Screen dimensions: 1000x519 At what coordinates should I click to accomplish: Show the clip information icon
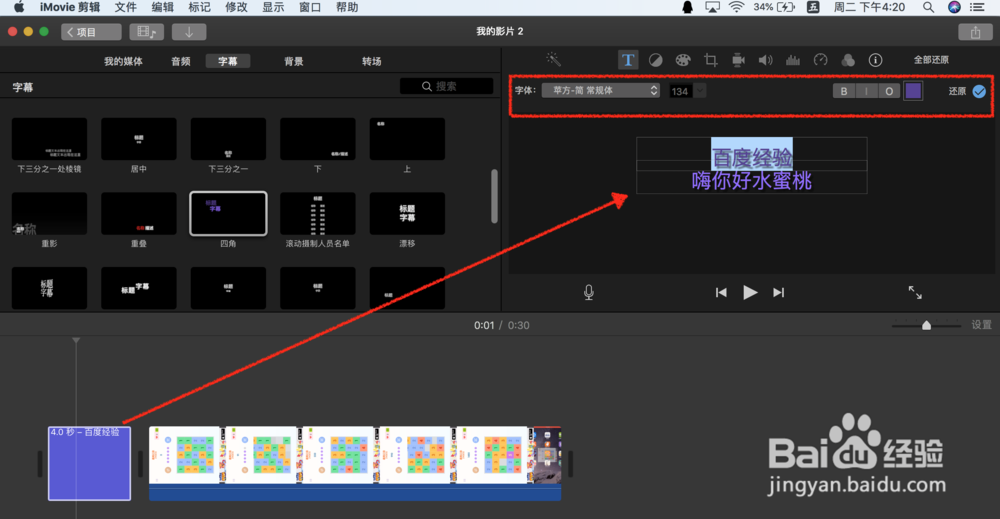click(x=876, y=60)
